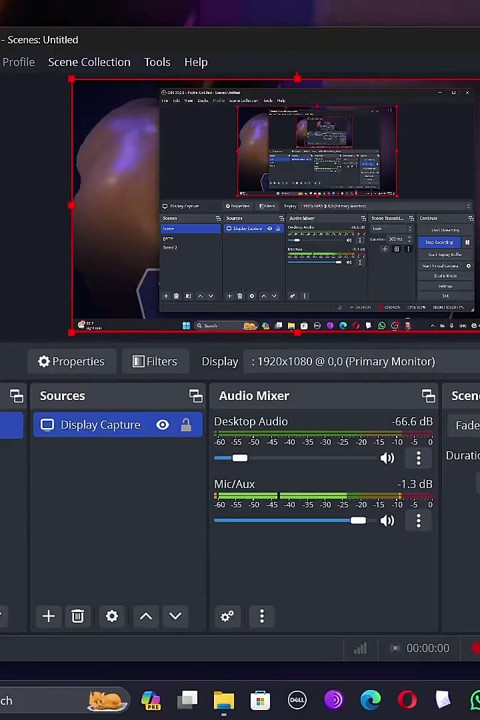Open Task View on the taskbar
480x720 pixels.
187,700
